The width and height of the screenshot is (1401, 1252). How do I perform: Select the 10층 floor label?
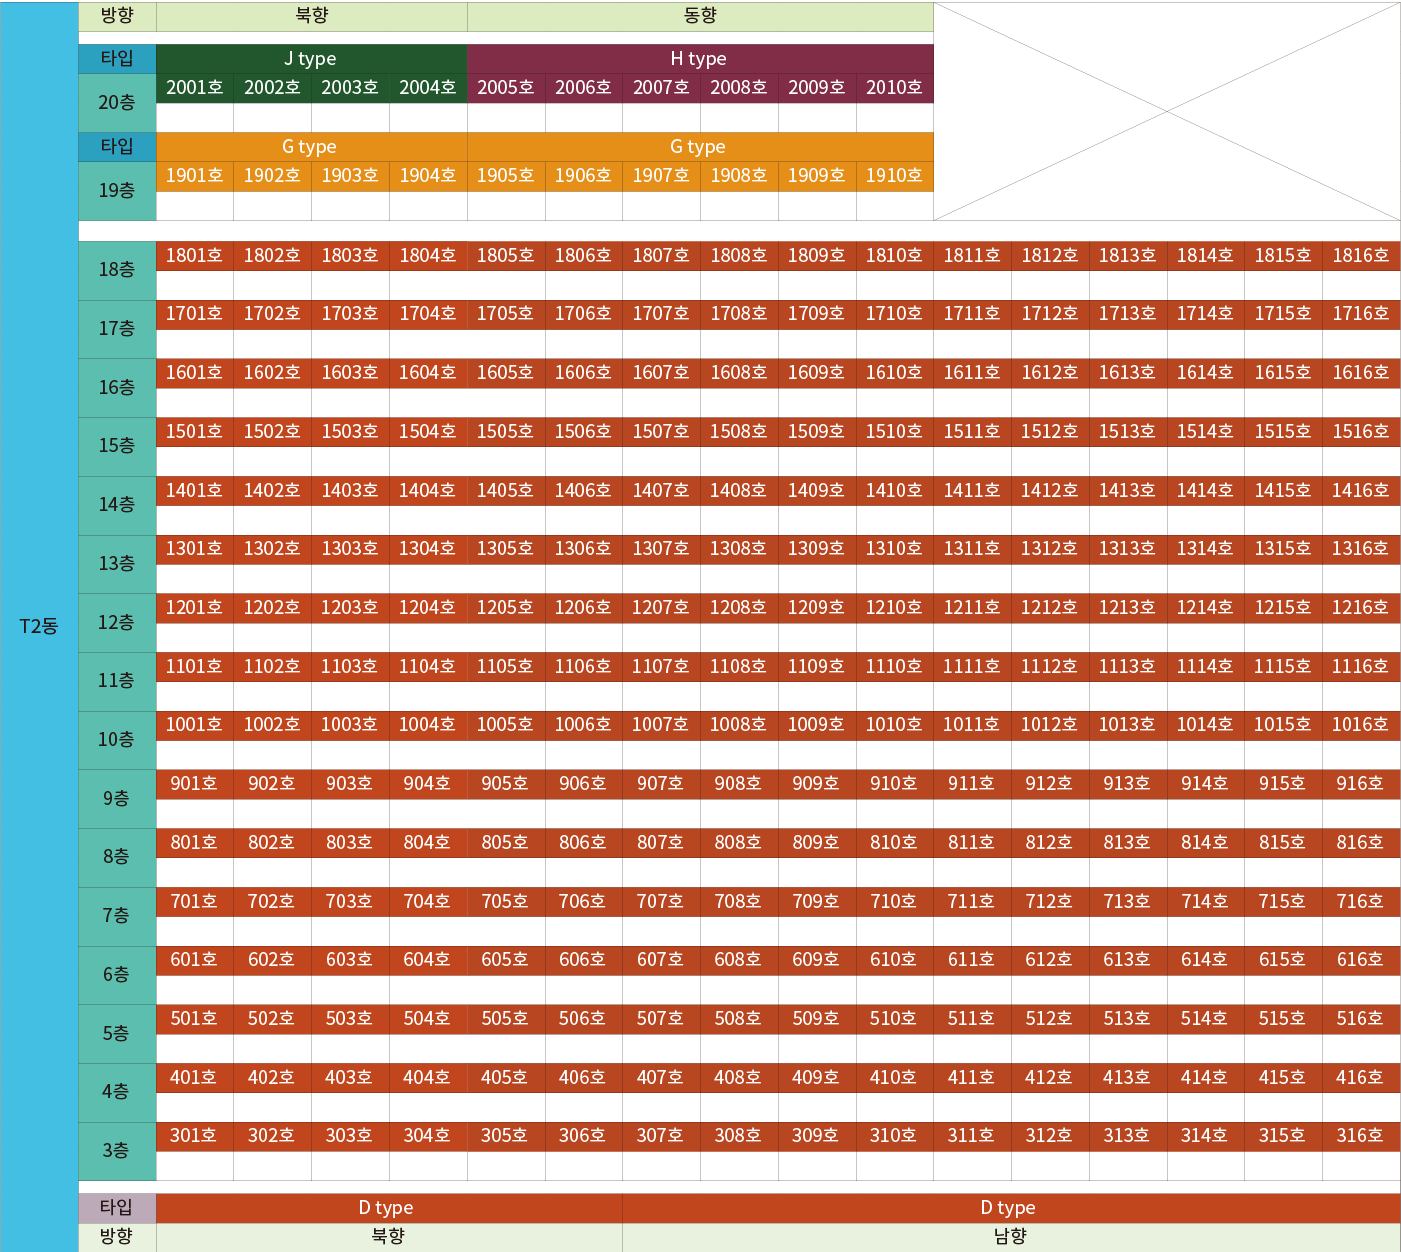117,740
